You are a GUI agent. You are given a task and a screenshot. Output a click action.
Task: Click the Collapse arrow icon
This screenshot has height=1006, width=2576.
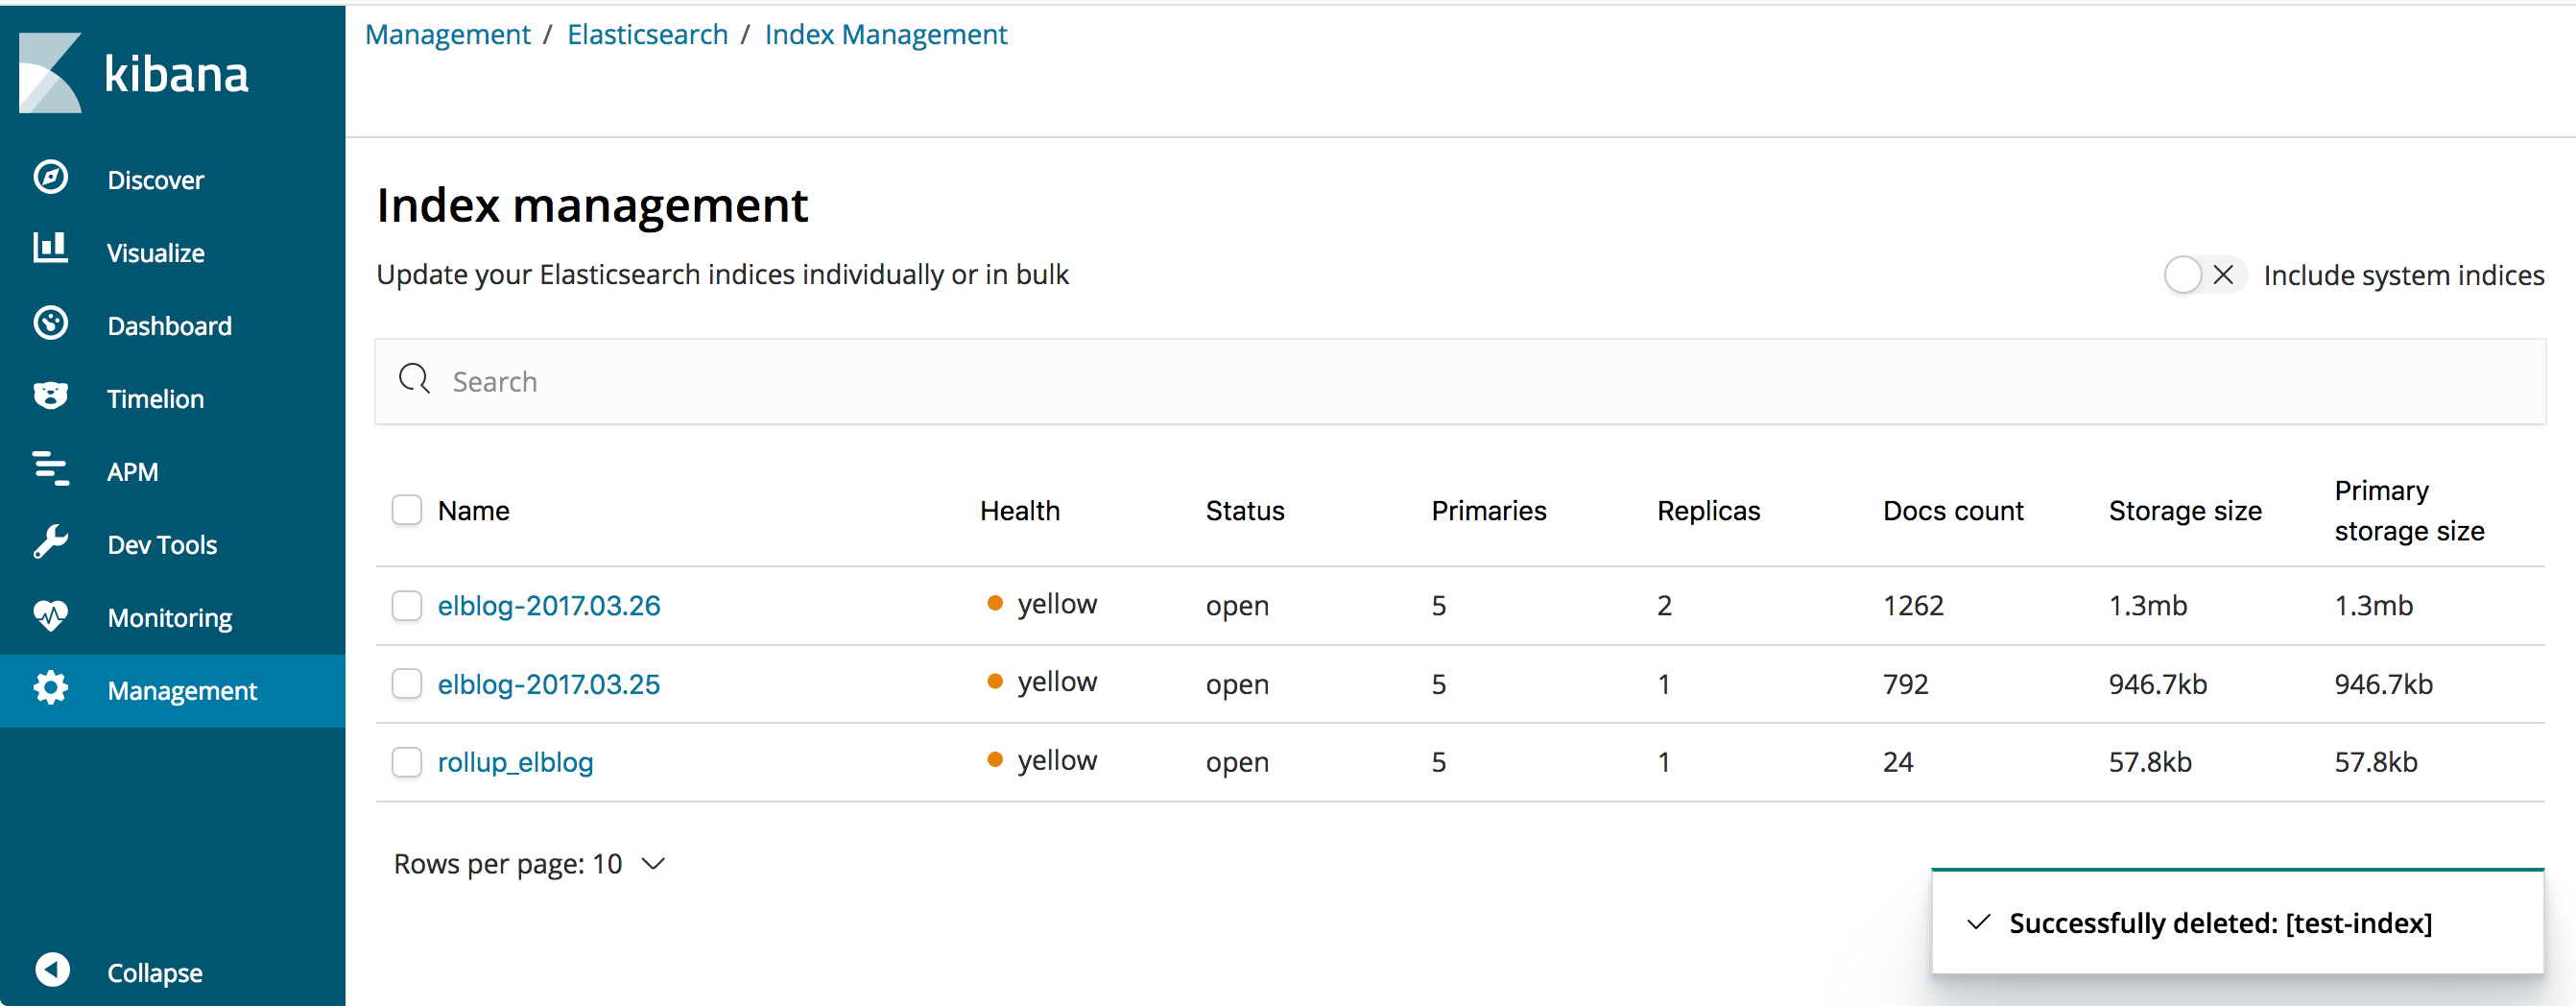click(x=52, y=970)
